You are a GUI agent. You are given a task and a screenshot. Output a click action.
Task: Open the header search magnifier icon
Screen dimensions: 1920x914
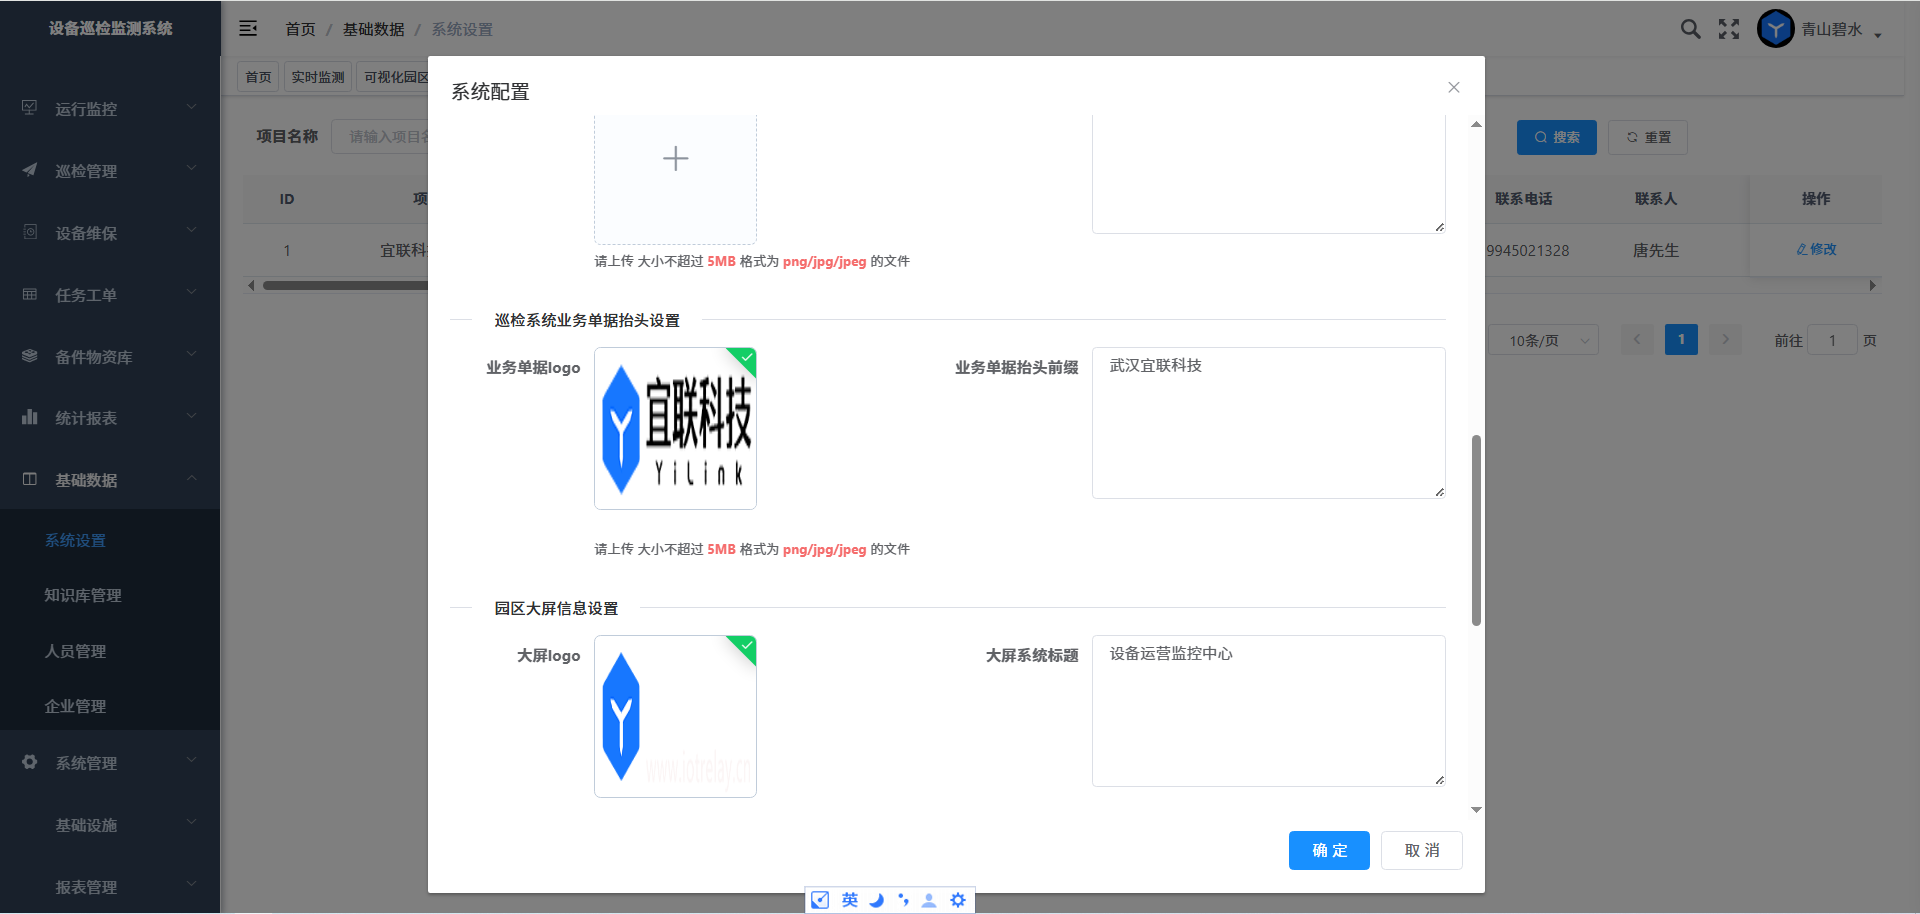click(1690, 29)
